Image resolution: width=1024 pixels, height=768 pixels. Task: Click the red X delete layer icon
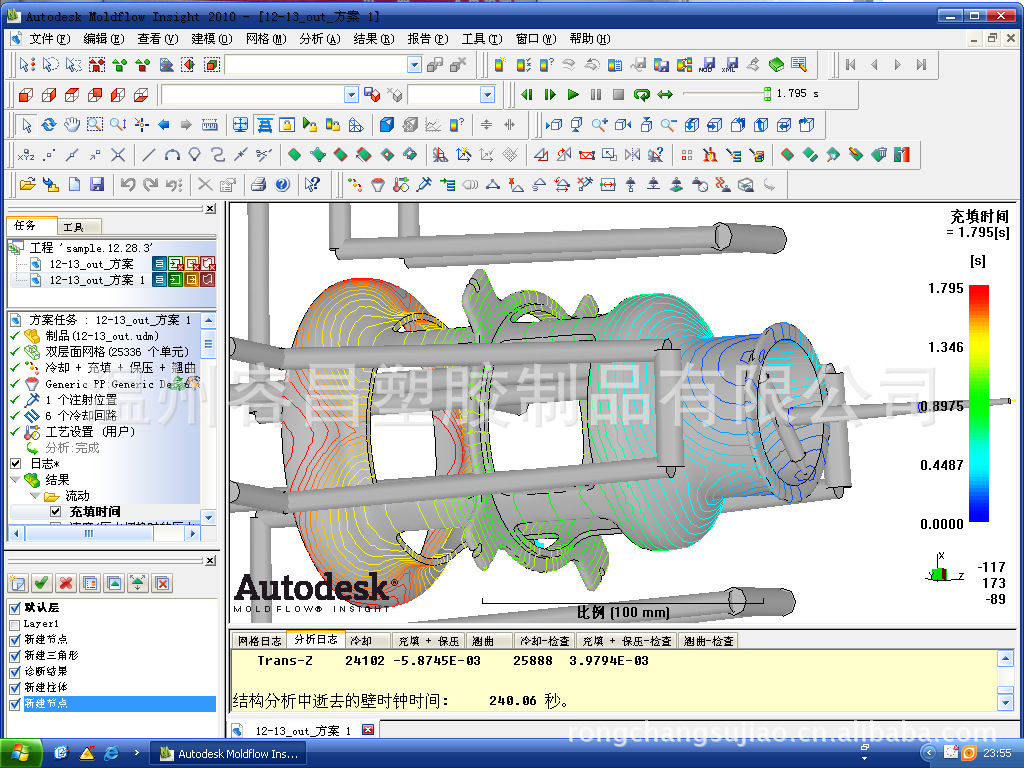66,583
